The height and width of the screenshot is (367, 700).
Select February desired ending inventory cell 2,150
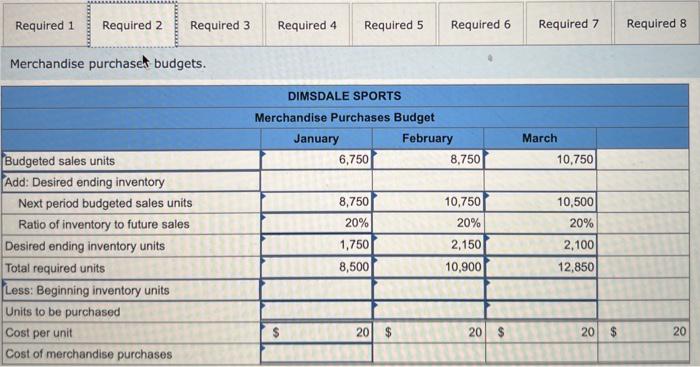[x=428, y=245]
